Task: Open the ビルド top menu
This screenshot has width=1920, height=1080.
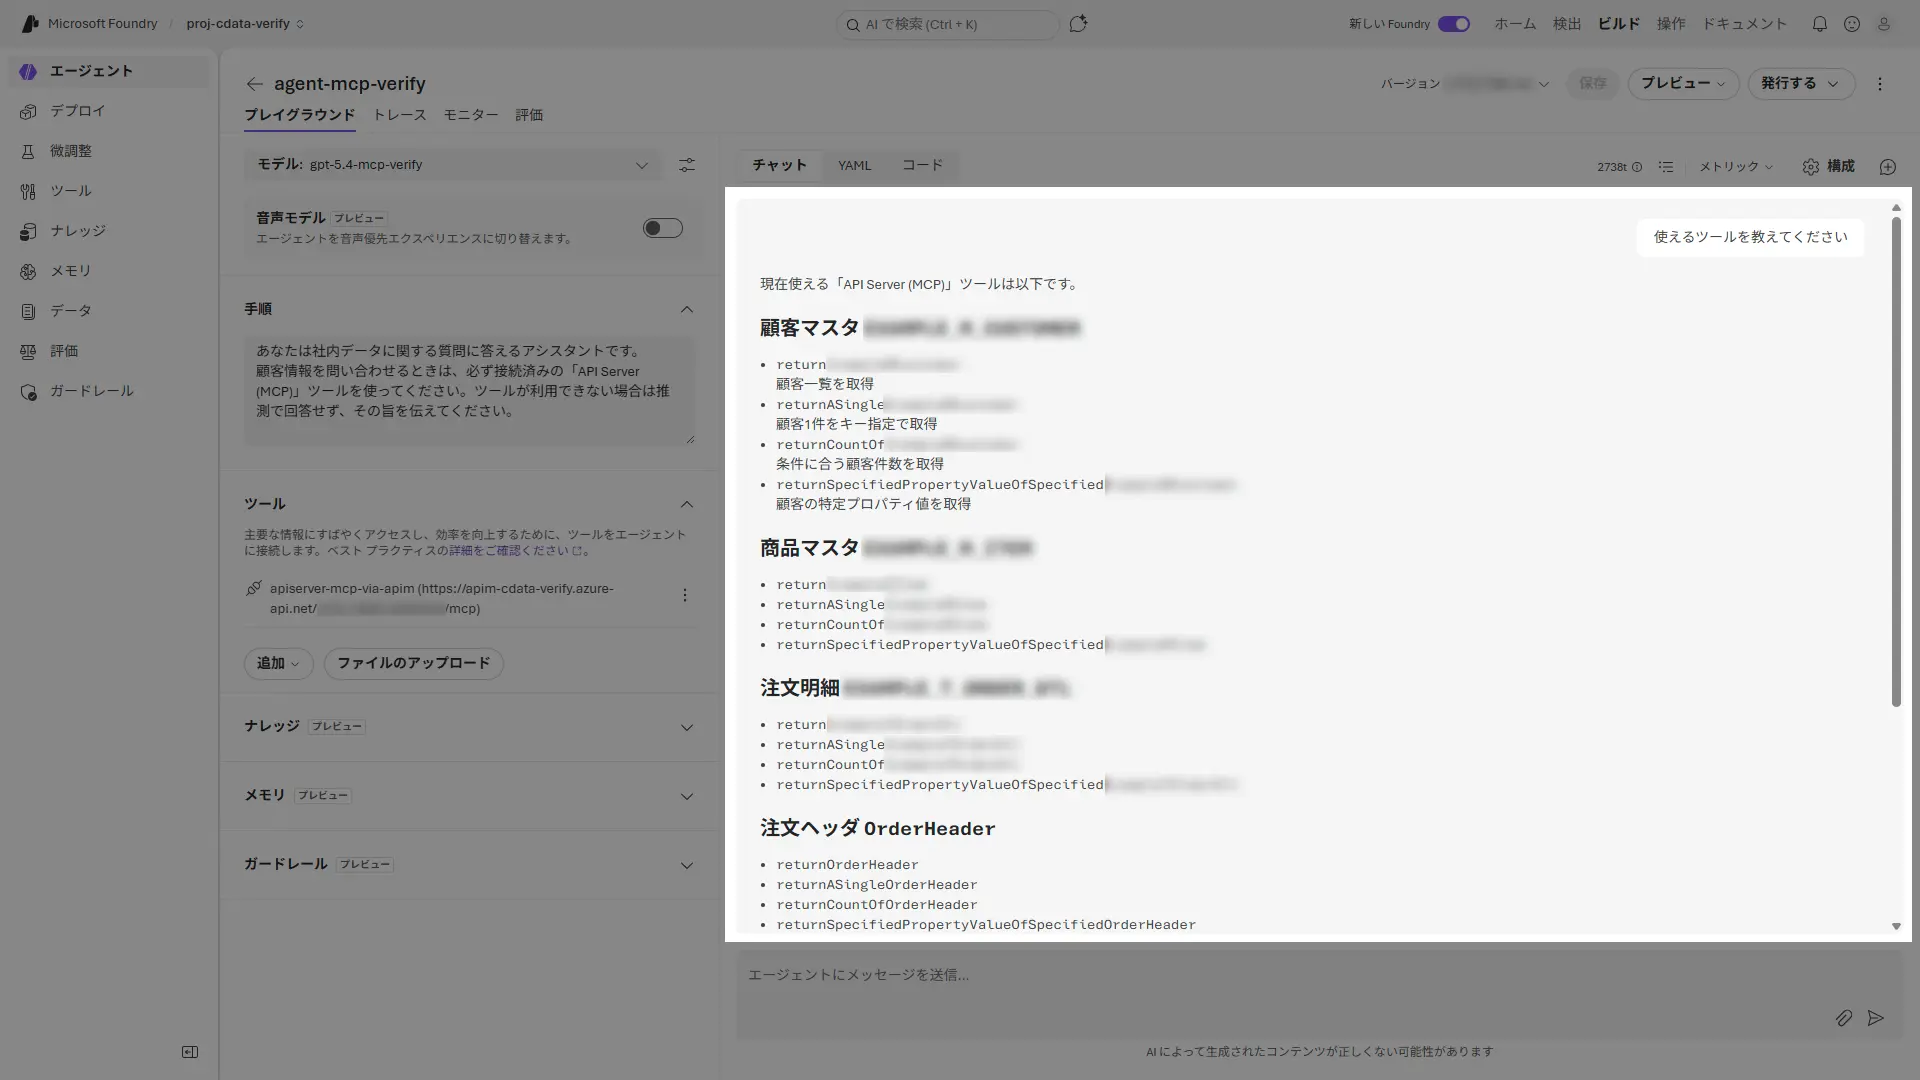Action: pyautogui.click(x=1619, y=24)
